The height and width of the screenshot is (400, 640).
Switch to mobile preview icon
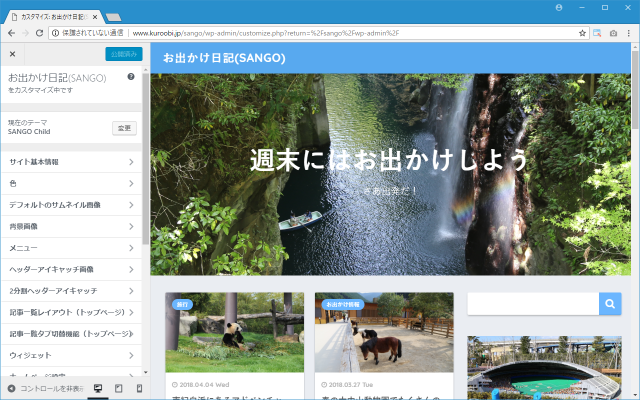(x=139, y=389)
